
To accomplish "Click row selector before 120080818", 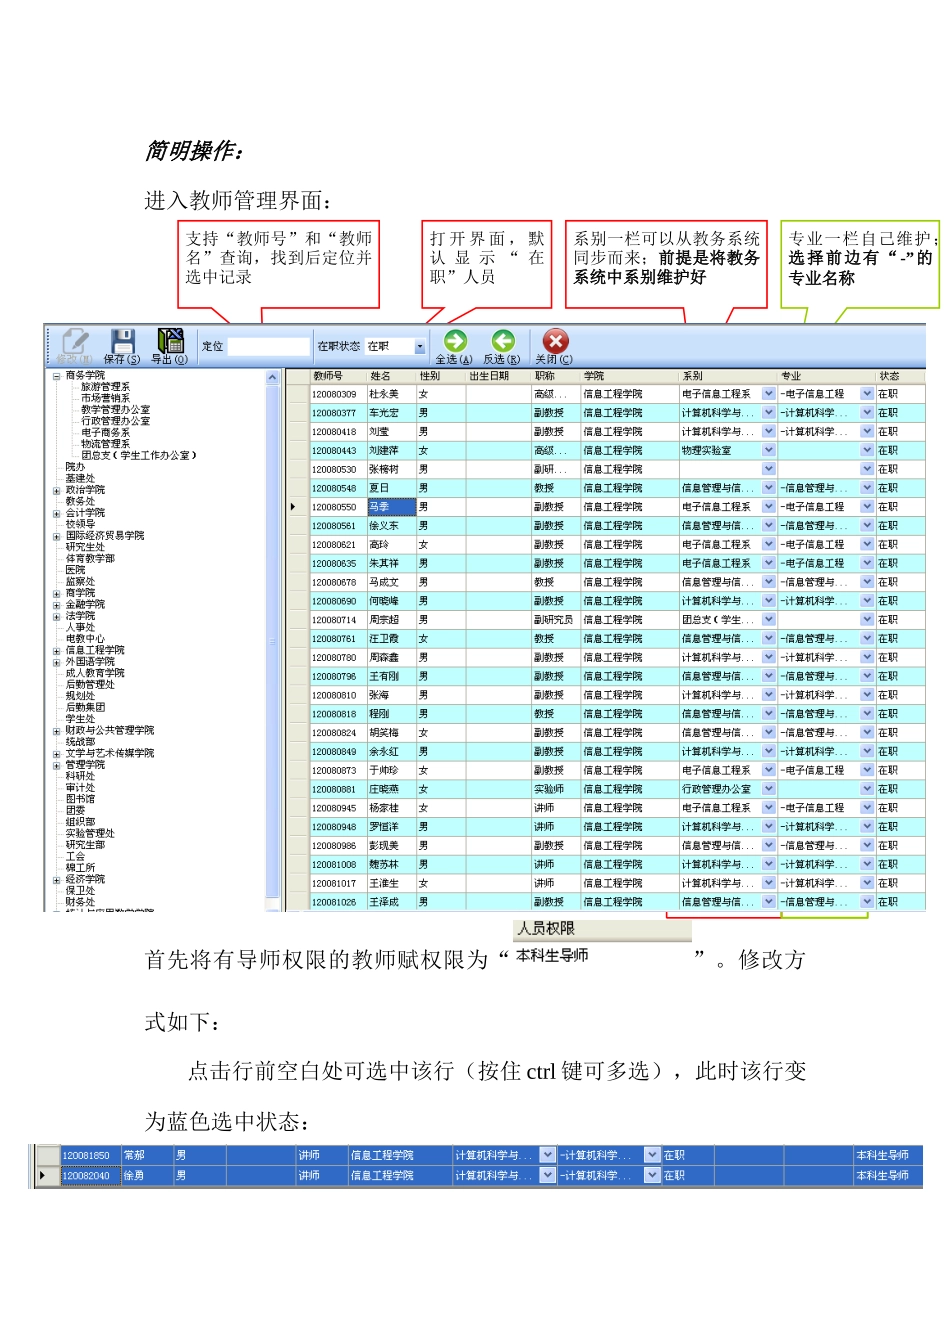I will point(297,714).
